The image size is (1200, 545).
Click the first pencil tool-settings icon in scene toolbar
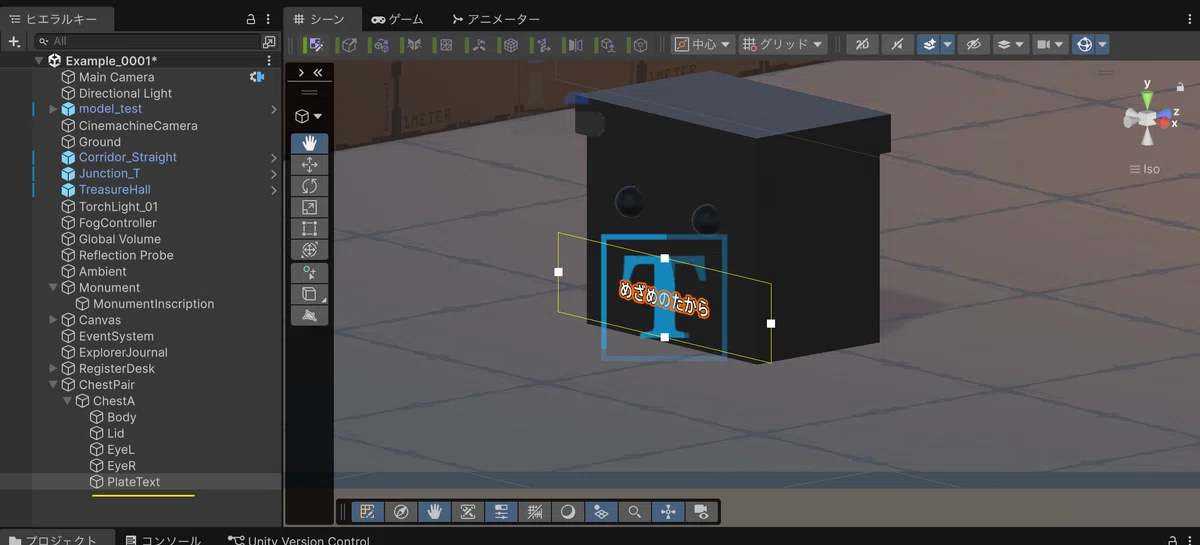(x=316, y=45)
